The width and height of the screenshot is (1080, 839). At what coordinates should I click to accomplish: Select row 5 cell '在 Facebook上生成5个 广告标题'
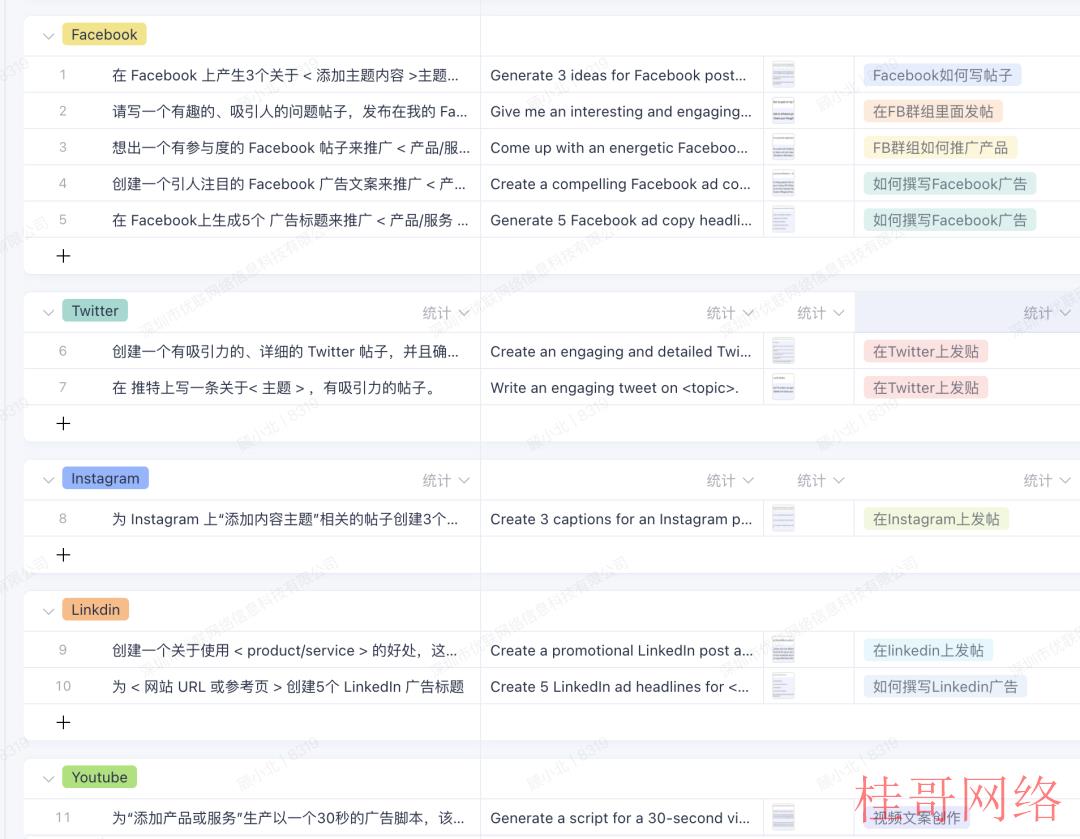291,220
